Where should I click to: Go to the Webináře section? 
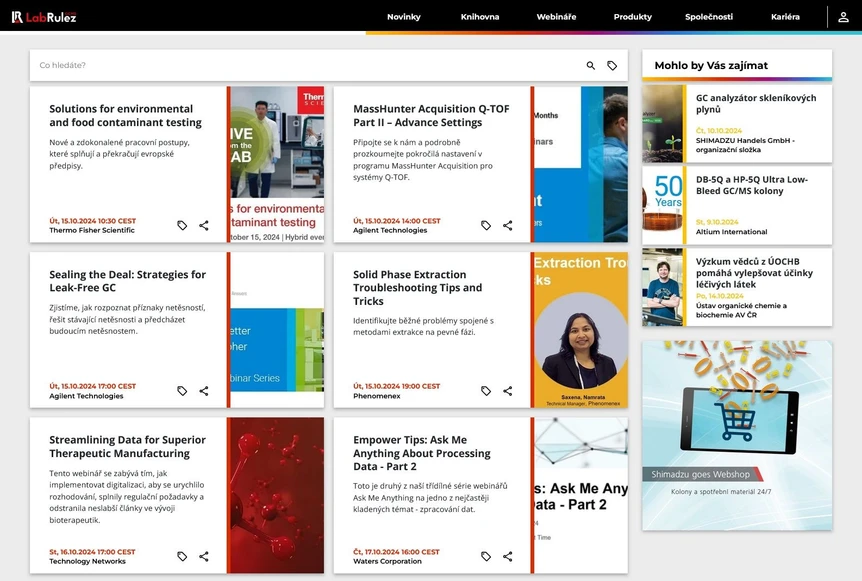point(556,17)
